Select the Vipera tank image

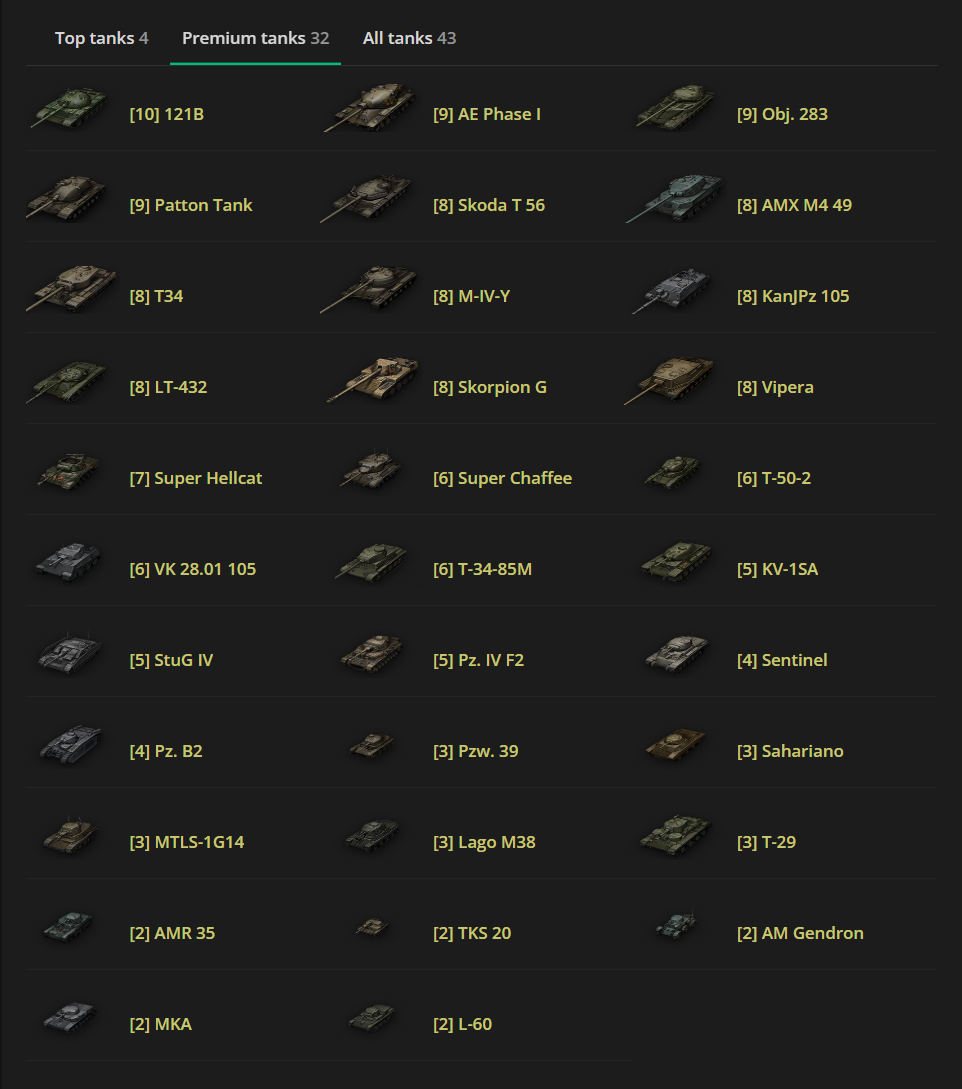(x=670, y=380)
